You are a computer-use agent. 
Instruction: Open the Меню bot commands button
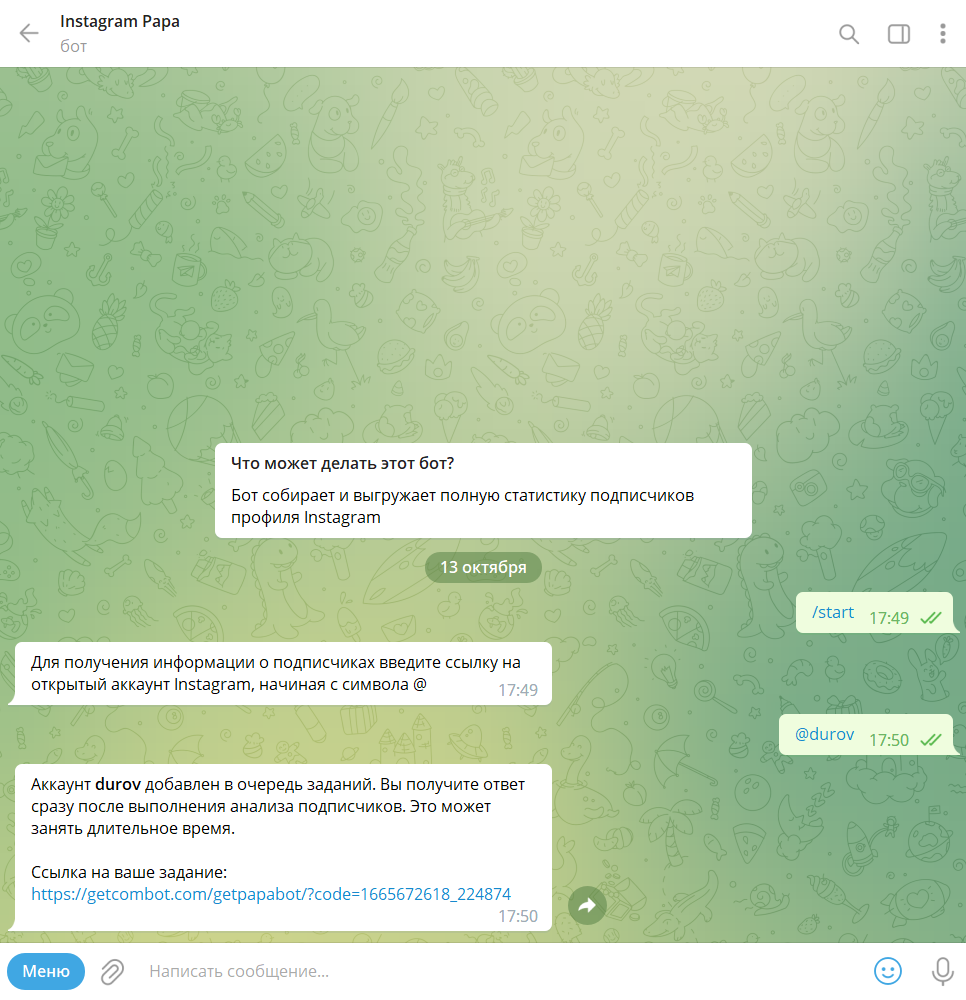pos(46,971)
